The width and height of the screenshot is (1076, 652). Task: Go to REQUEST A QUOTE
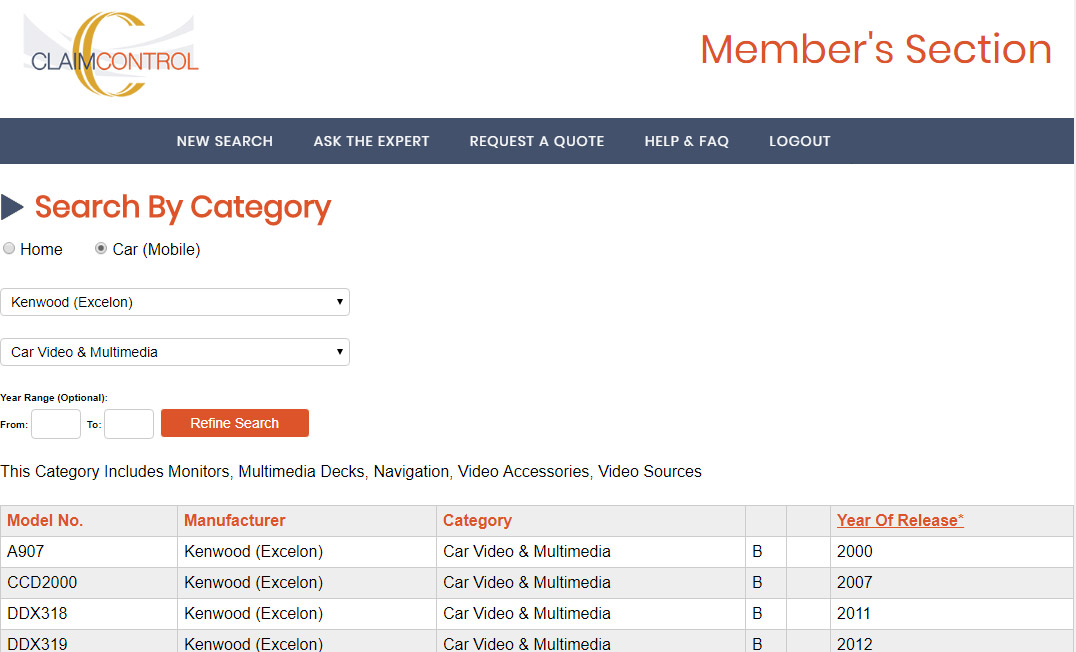(537, 141)
